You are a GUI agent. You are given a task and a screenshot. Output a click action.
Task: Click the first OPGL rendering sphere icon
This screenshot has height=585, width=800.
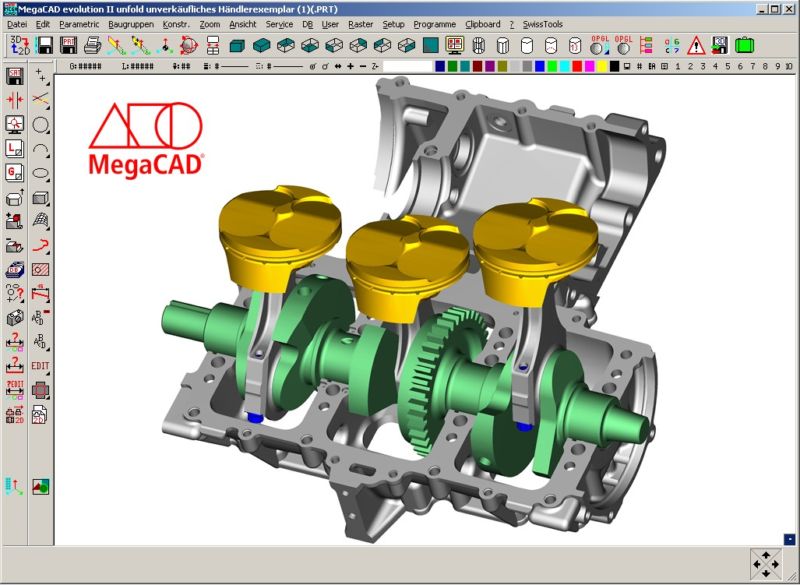point(599,45)
